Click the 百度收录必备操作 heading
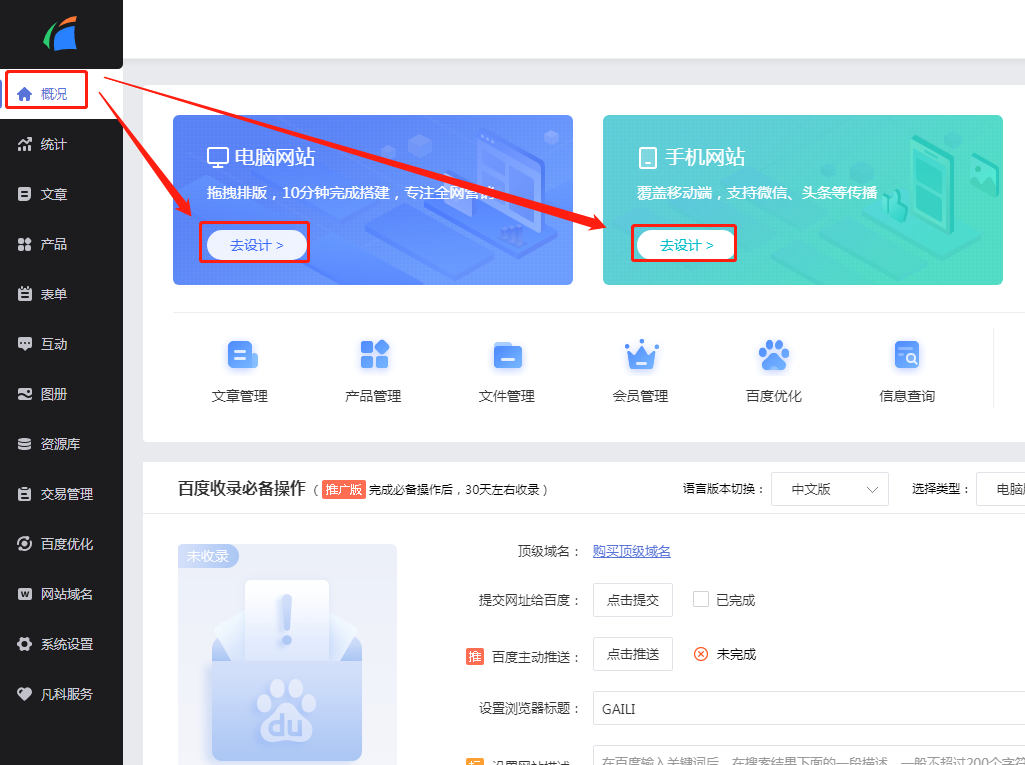The image size is (1025, 765). [x=242, y=488]
